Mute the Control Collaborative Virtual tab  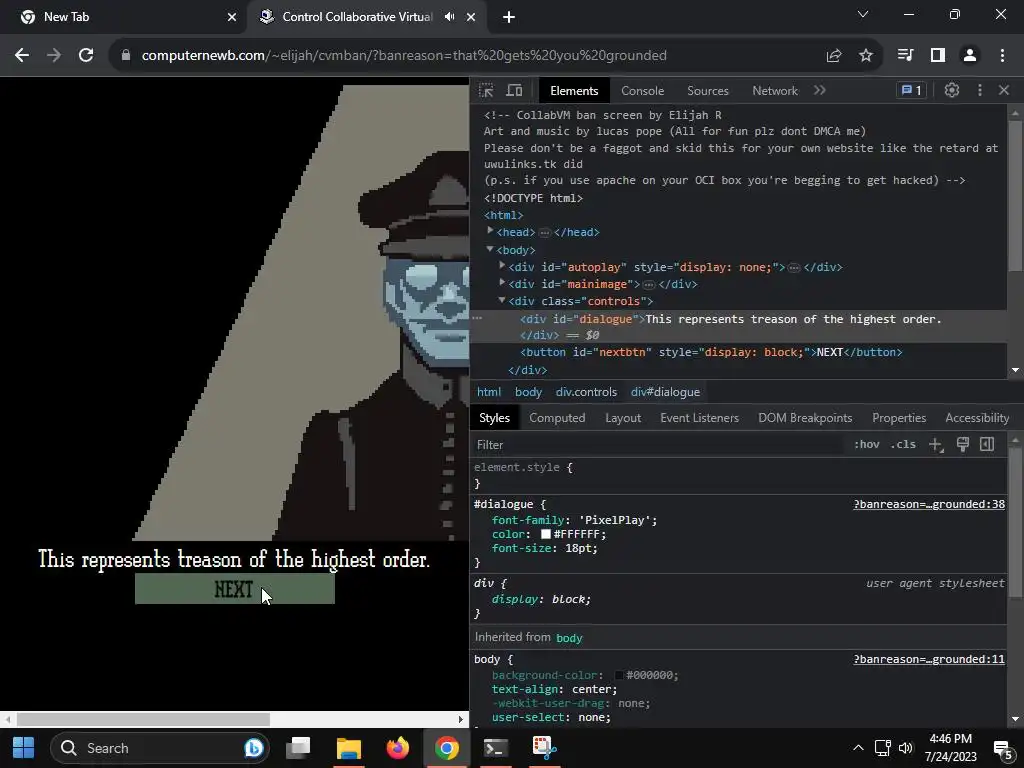pos(449,17)
